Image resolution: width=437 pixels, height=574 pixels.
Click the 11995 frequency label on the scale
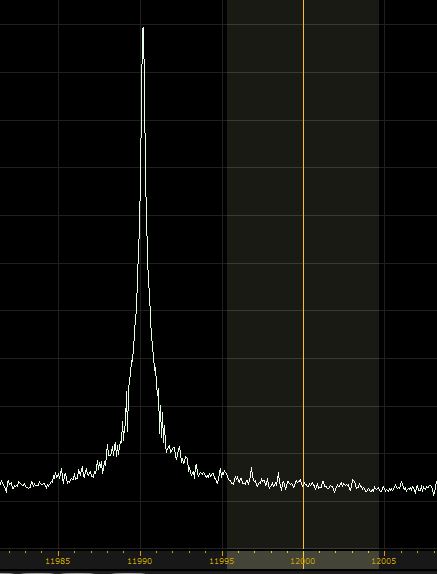click(222, 561)
